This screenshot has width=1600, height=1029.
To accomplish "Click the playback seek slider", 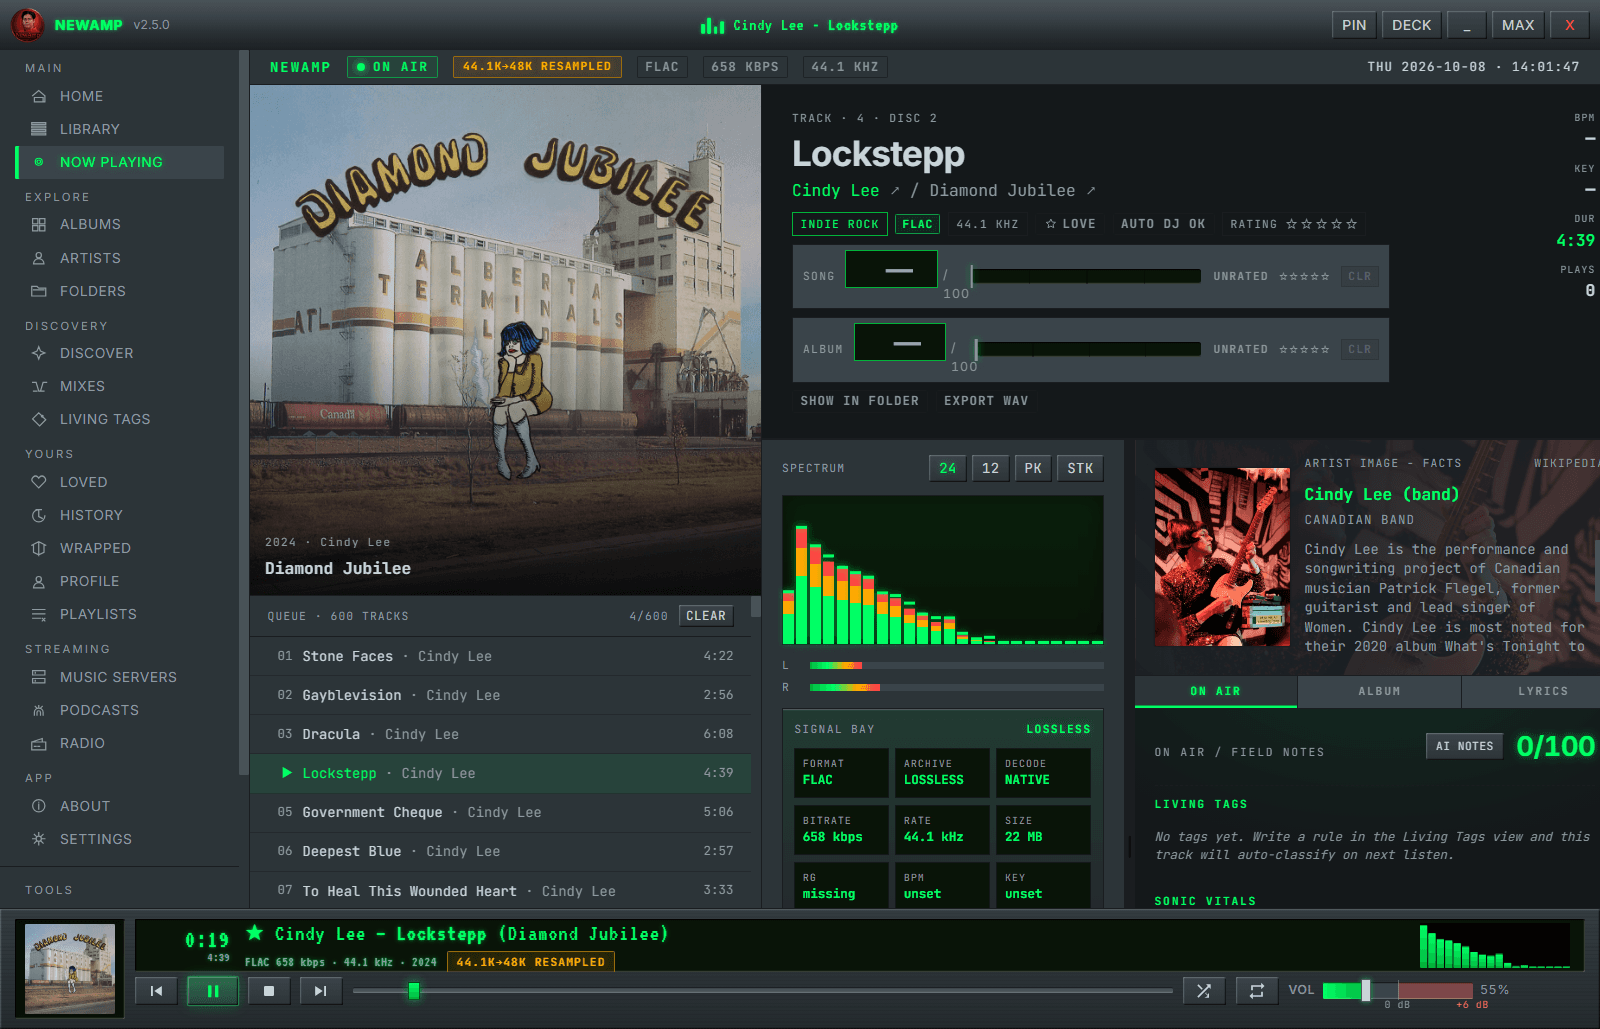I will pyautogui.click(x=762, y=991).
